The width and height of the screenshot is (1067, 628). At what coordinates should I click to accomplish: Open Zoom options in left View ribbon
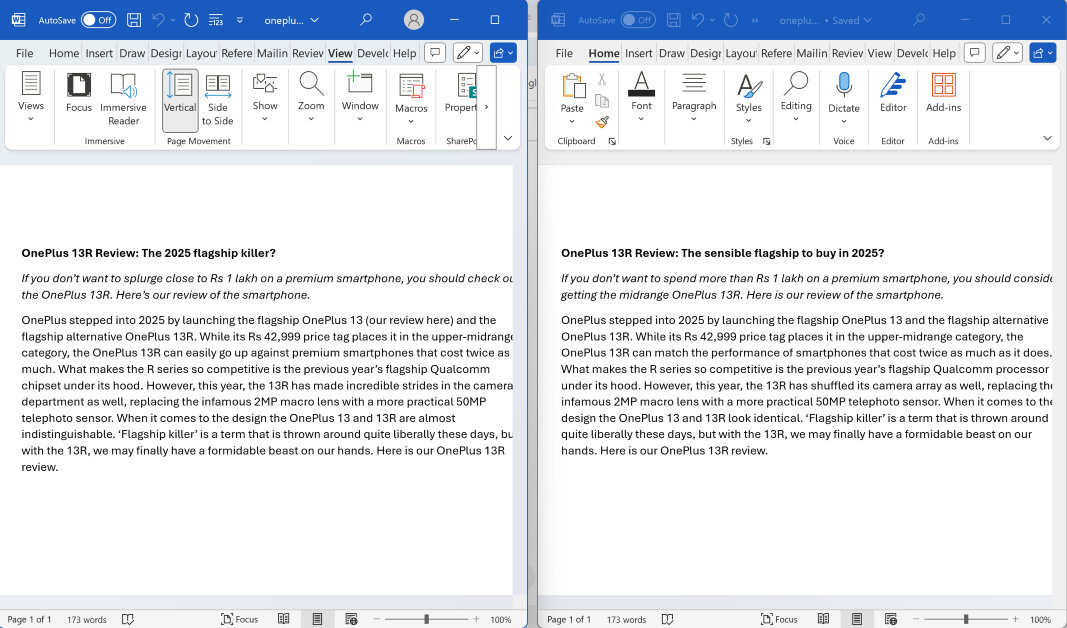[311, 97]
